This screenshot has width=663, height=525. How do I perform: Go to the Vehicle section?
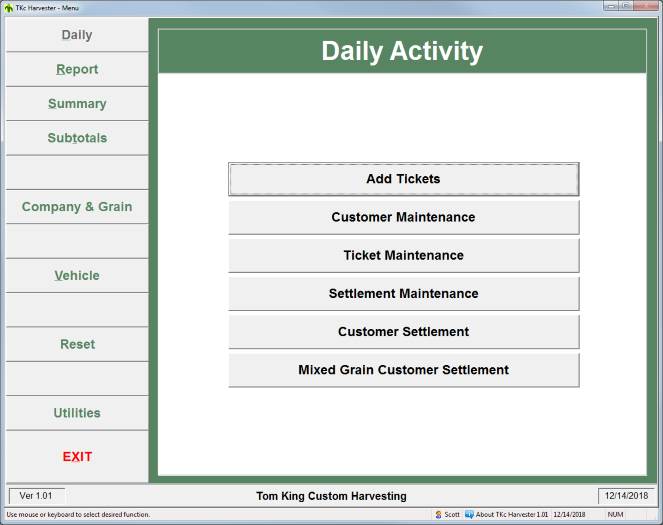pos(77,276)
